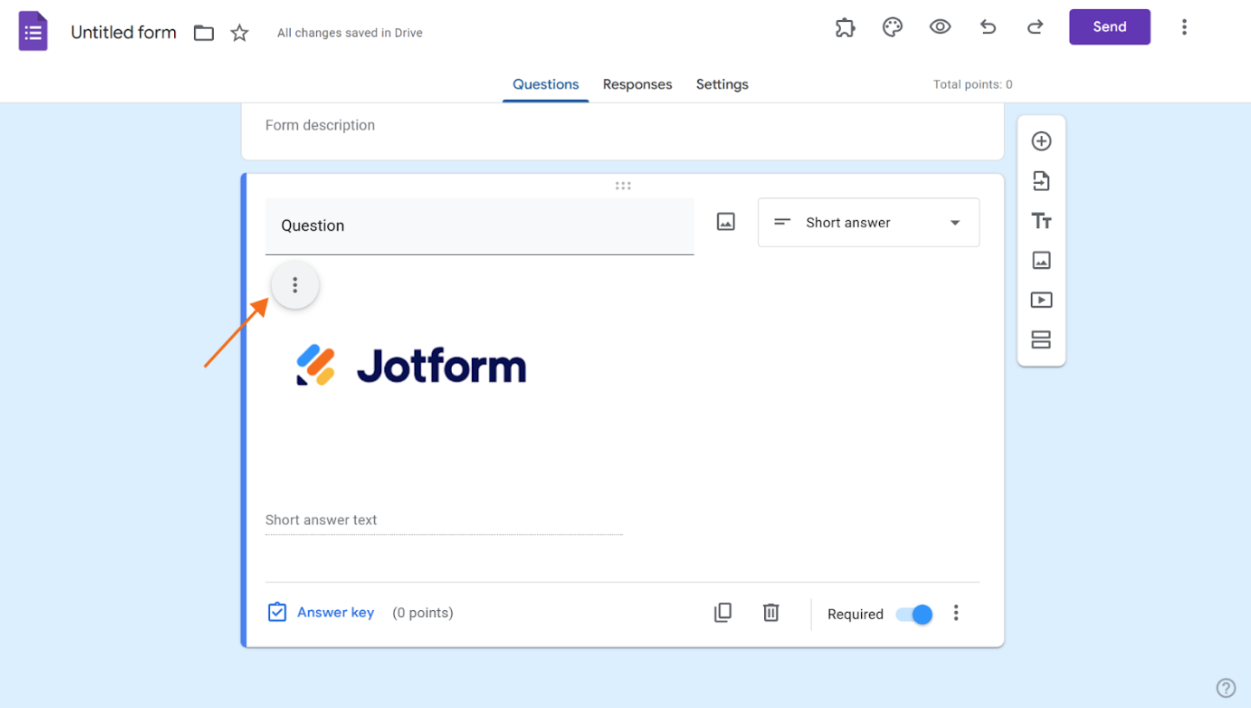Click the Total points: 0 label
This screenshot has width=1251, height=708.
coord(972,85)
